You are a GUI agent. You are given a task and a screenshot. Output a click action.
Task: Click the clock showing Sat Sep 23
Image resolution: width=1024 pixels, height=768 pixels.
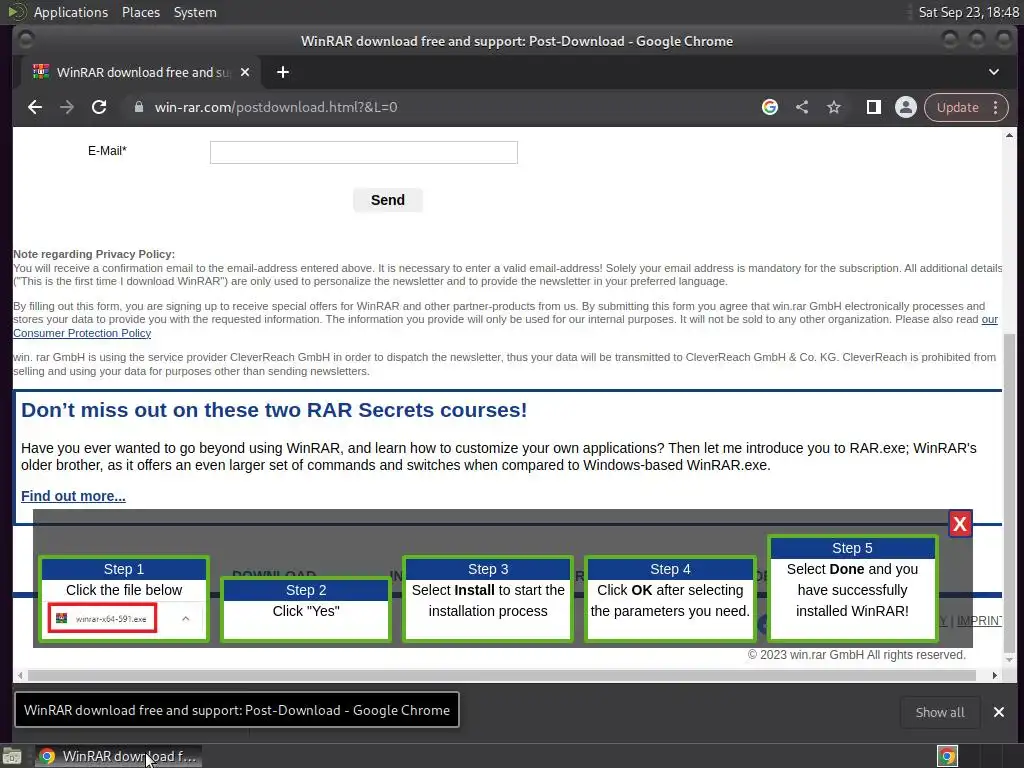click(x=968, y=12)
